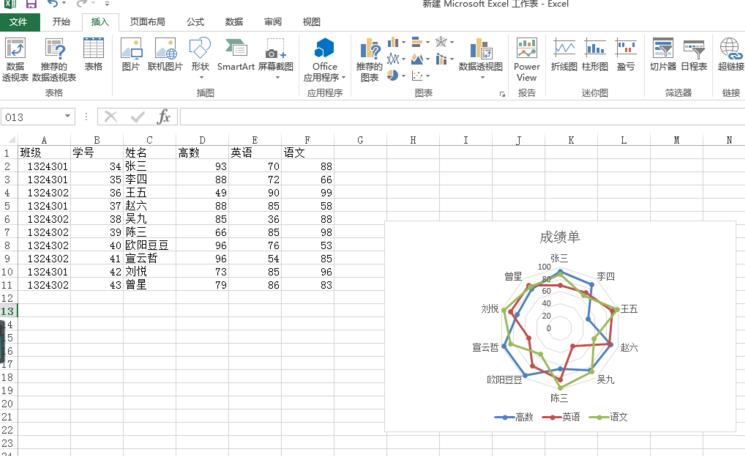Insert a line chart
The height and width of the screenshot is (456, 745).
pyautogui.click(x=396, y=59)
